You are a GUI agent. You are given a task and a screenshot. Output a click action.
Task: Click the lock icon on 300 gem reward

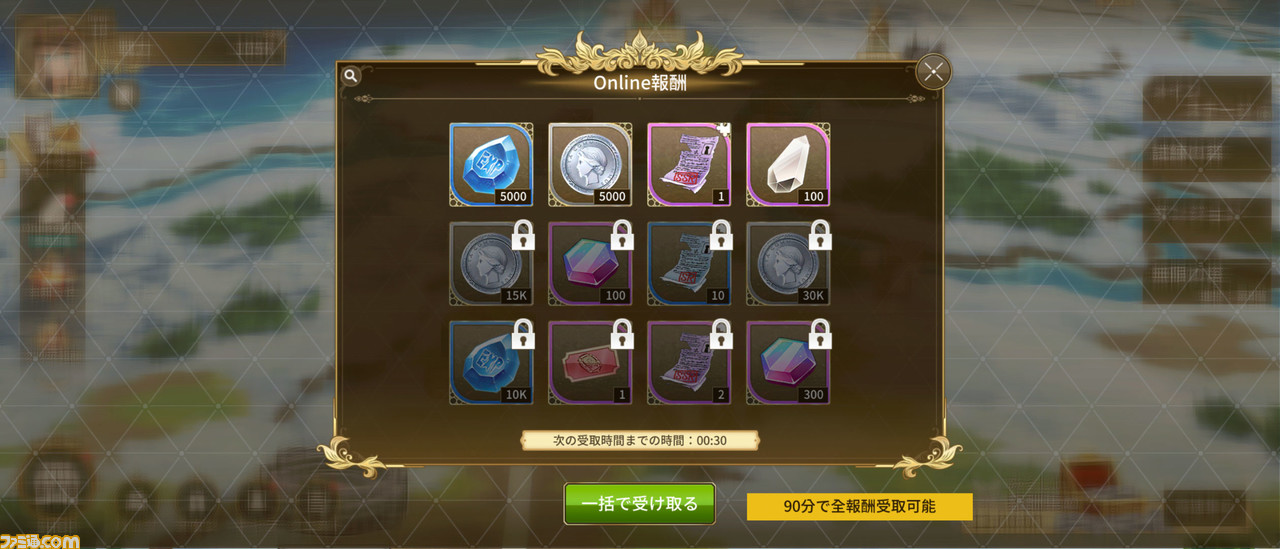click(x=820, y=334)
